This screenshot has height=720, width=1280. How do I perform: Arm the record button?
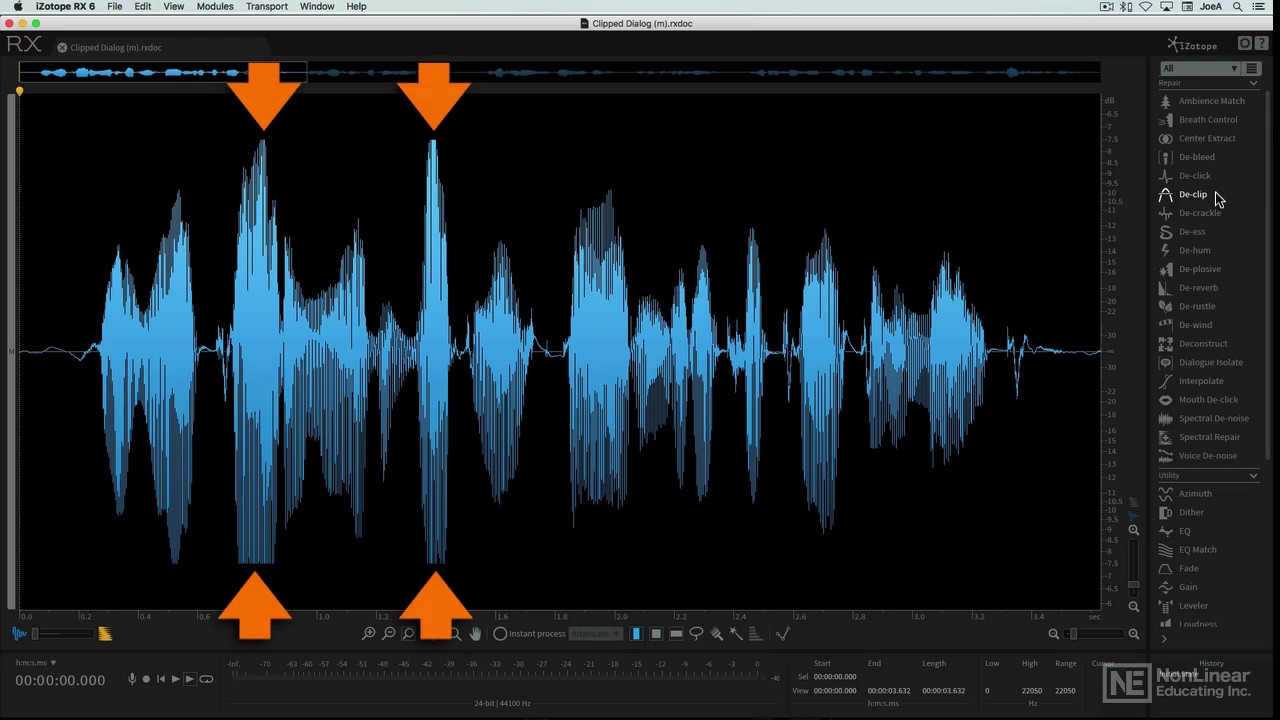coord(146,679)
